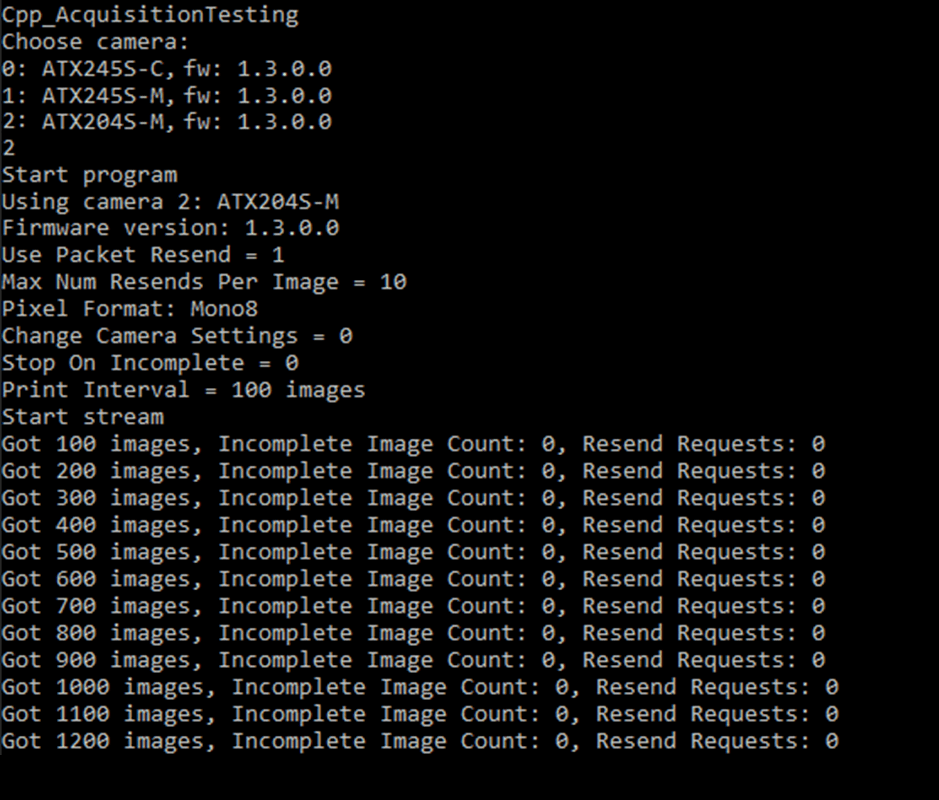
Task: Click the "Got 1200 images" output line
Action: click(x=420, y=741)
